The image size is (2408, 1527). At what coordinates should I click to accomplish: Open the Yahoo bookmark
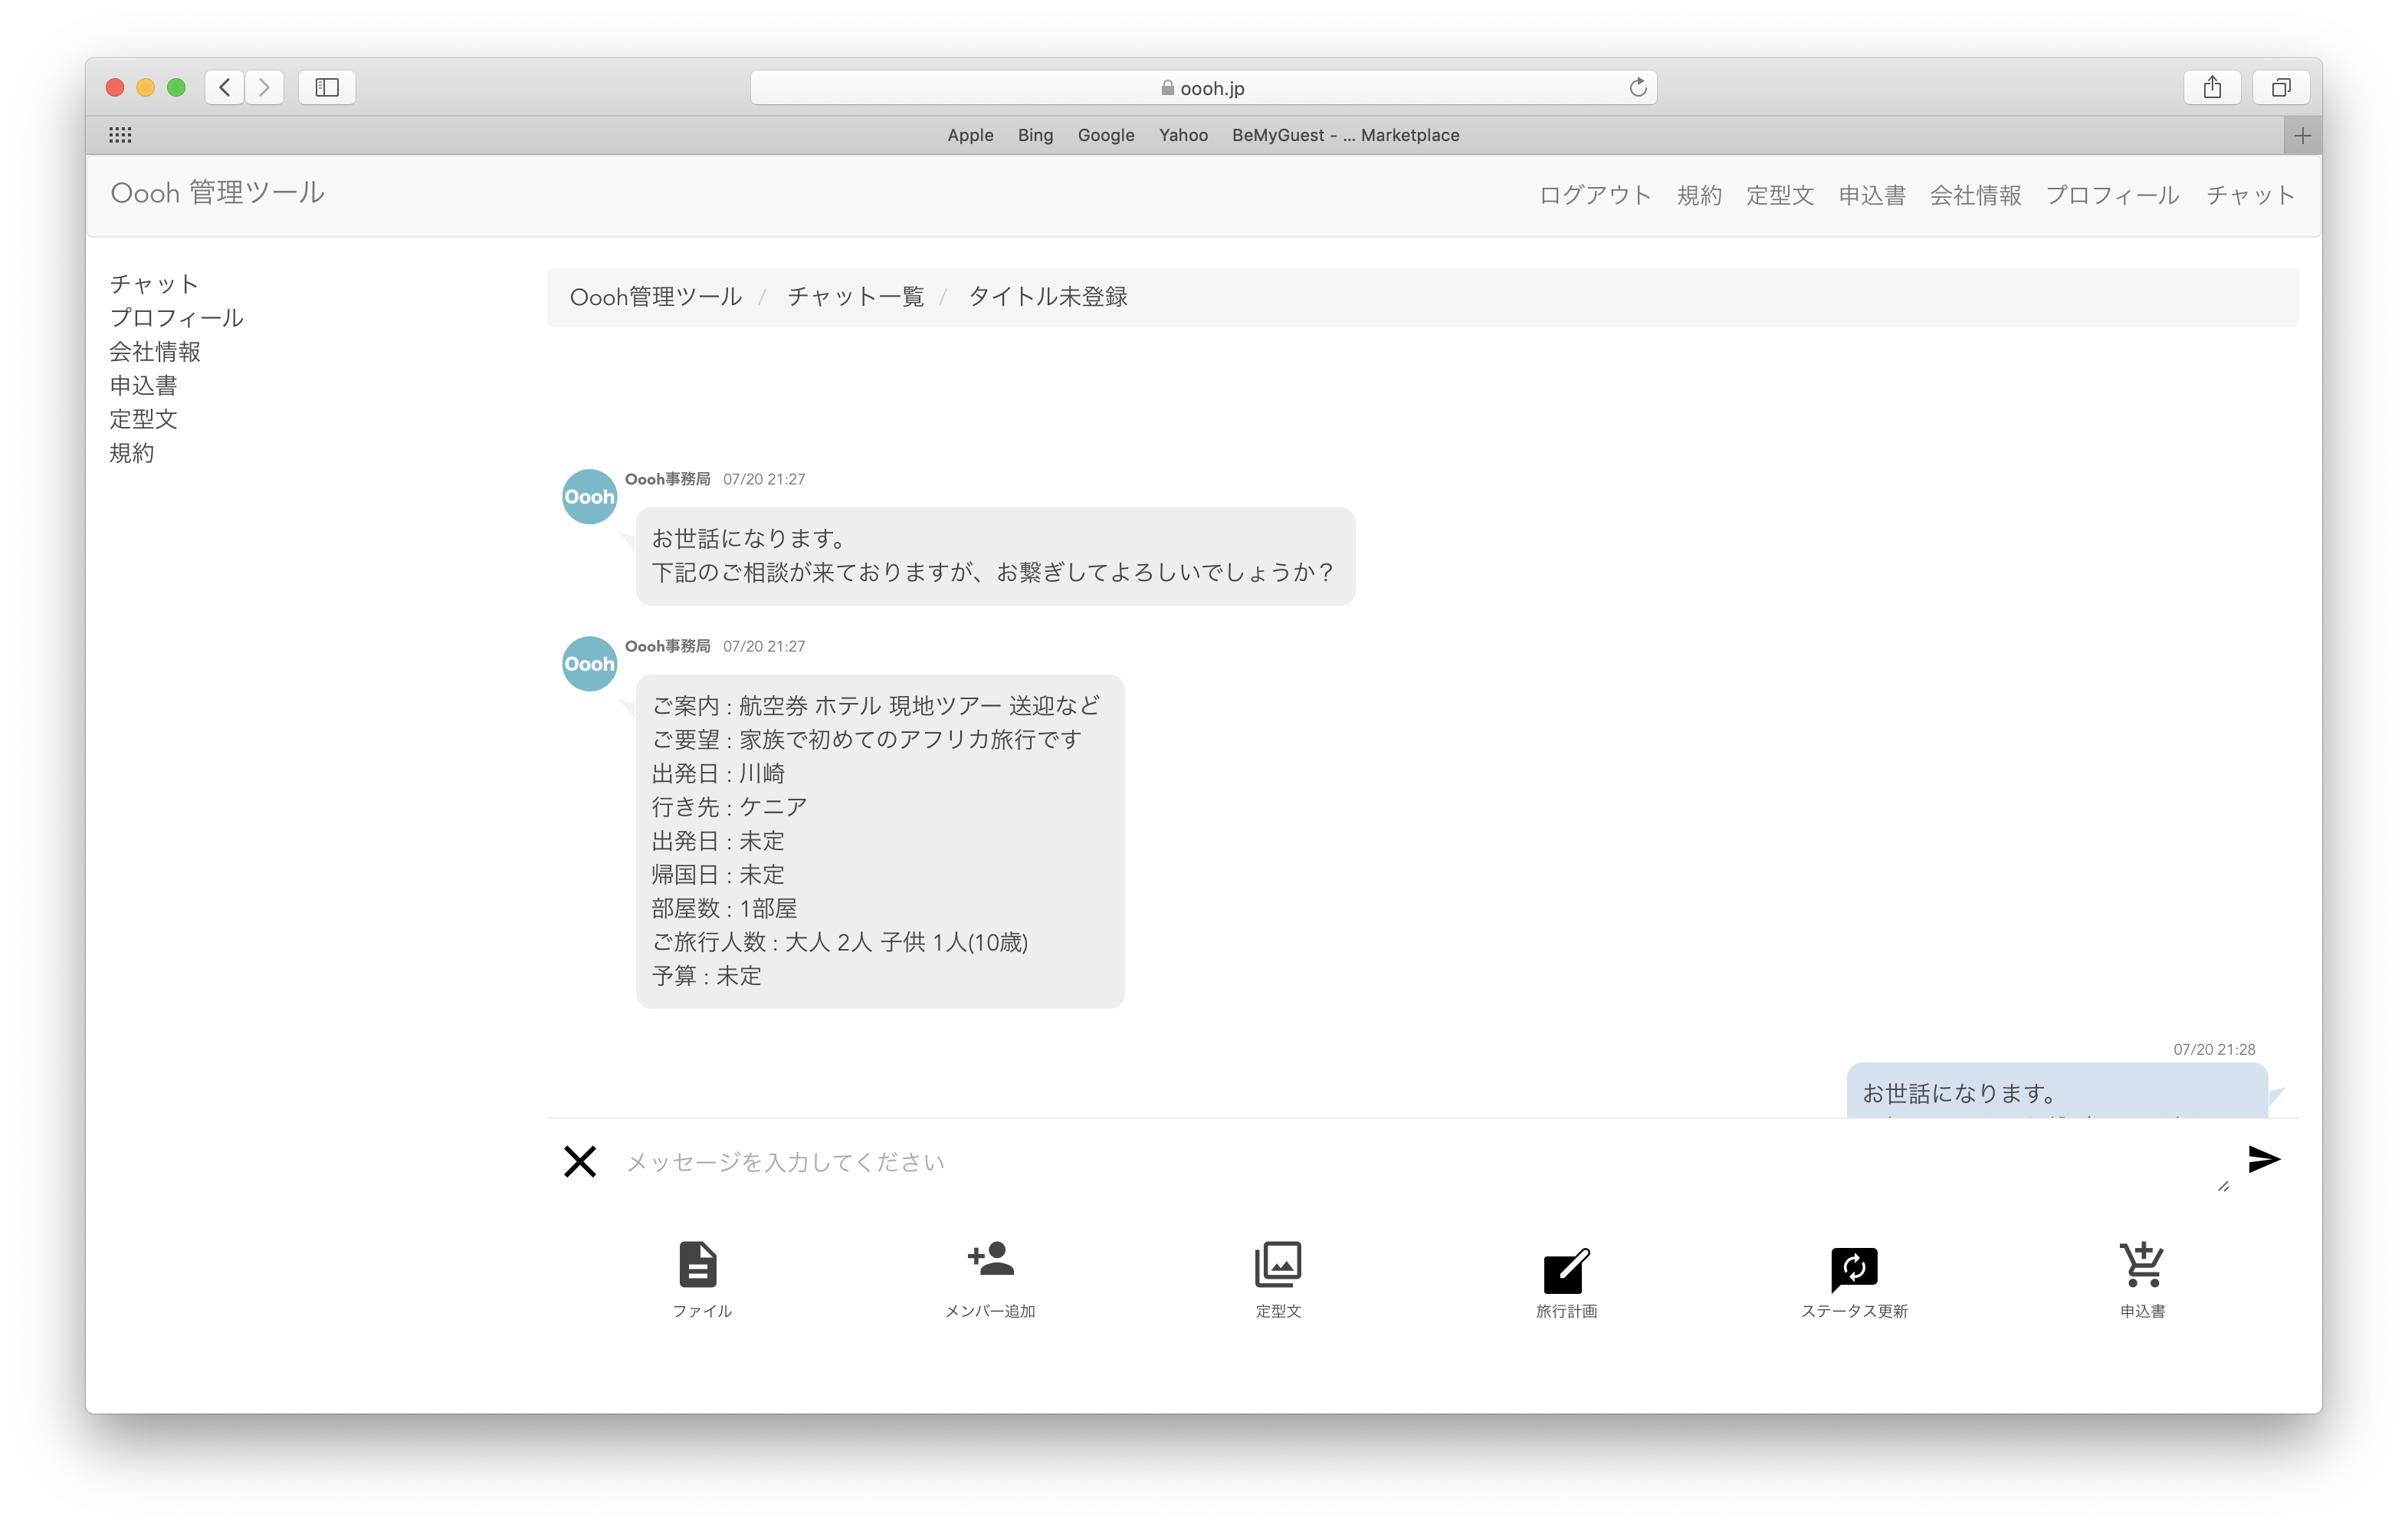[x=1183, y=135]
